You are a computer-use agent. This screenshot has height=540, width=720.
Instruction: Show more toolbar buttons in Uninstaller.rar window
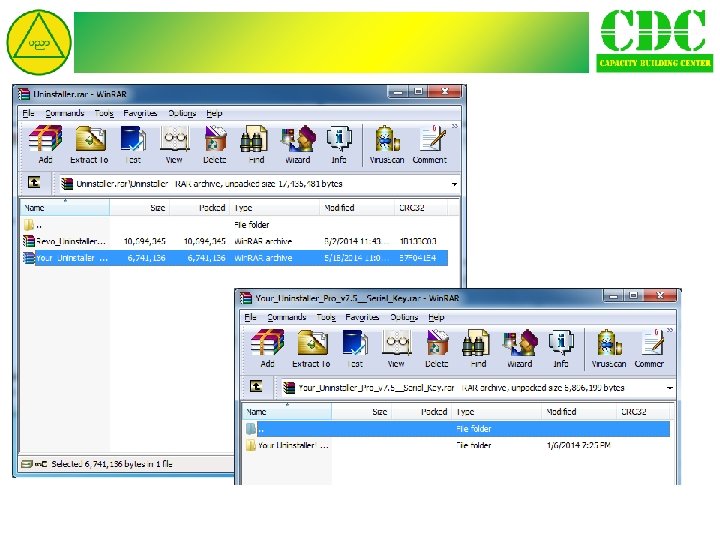[455, 126]
